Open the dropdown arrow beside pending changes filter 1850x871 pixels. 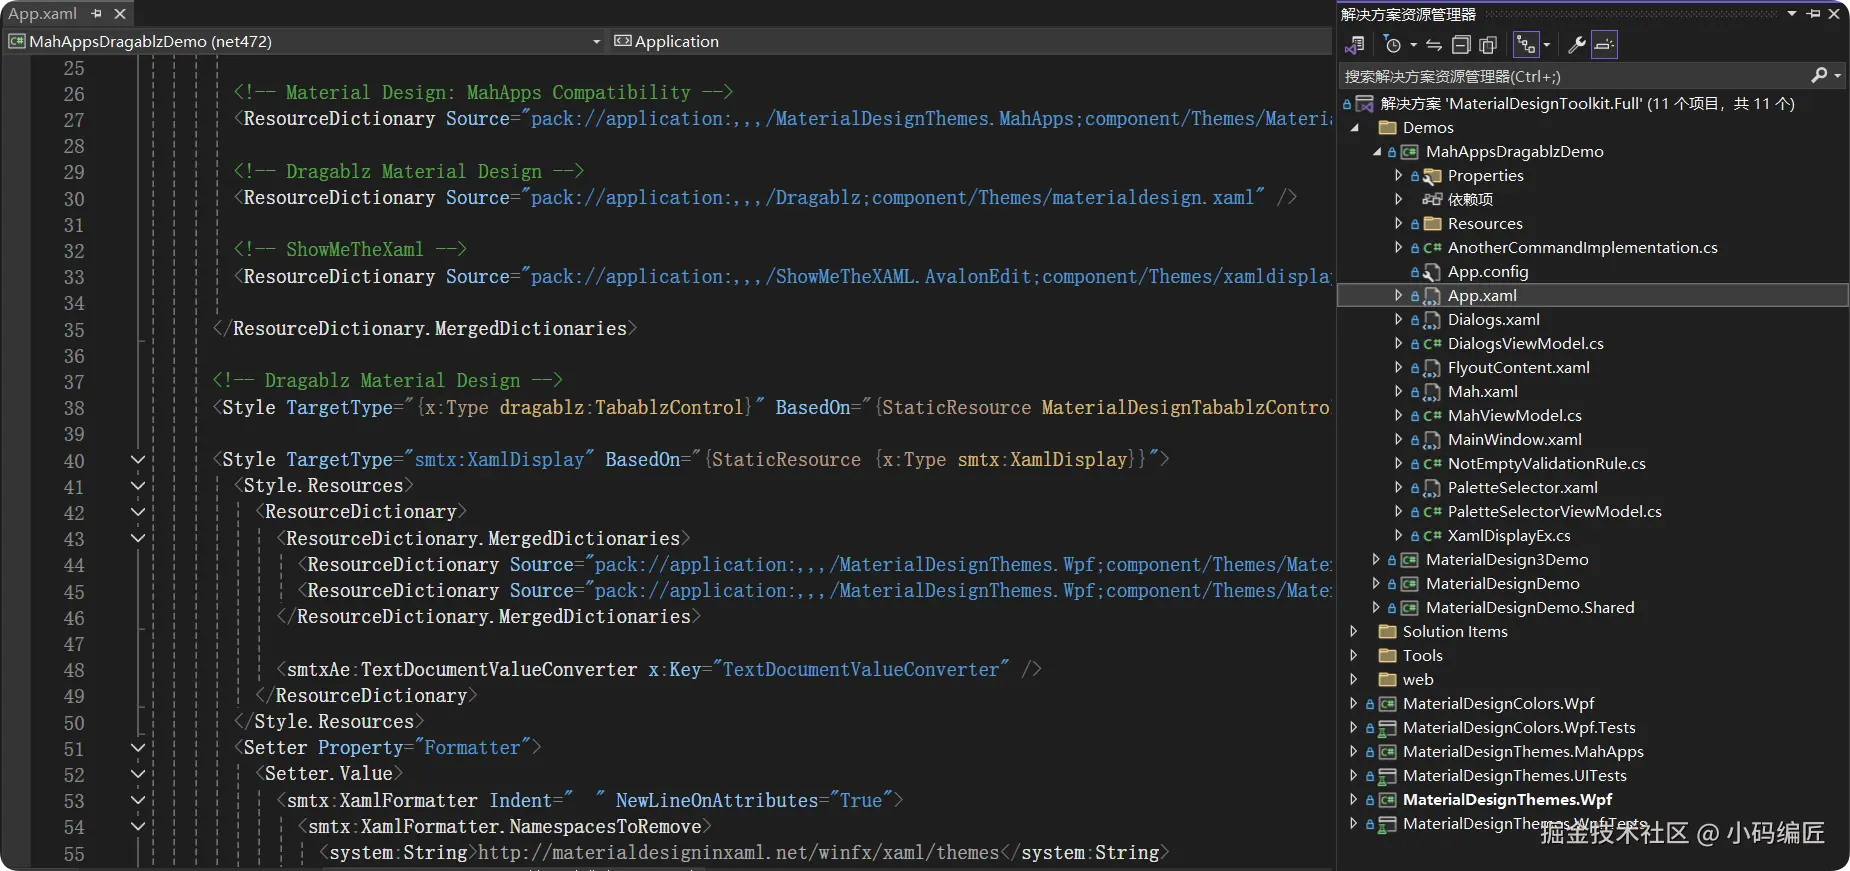coord(1413,45)
